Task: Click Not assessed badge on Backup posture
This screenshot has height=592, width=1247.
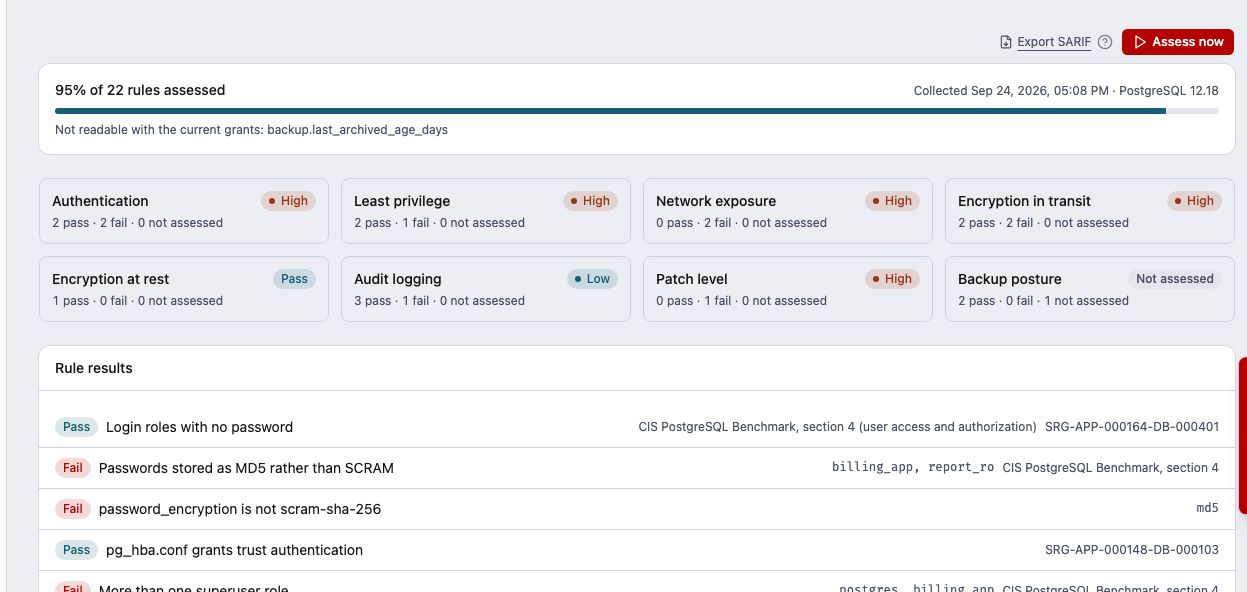Action: point(1174,279)
